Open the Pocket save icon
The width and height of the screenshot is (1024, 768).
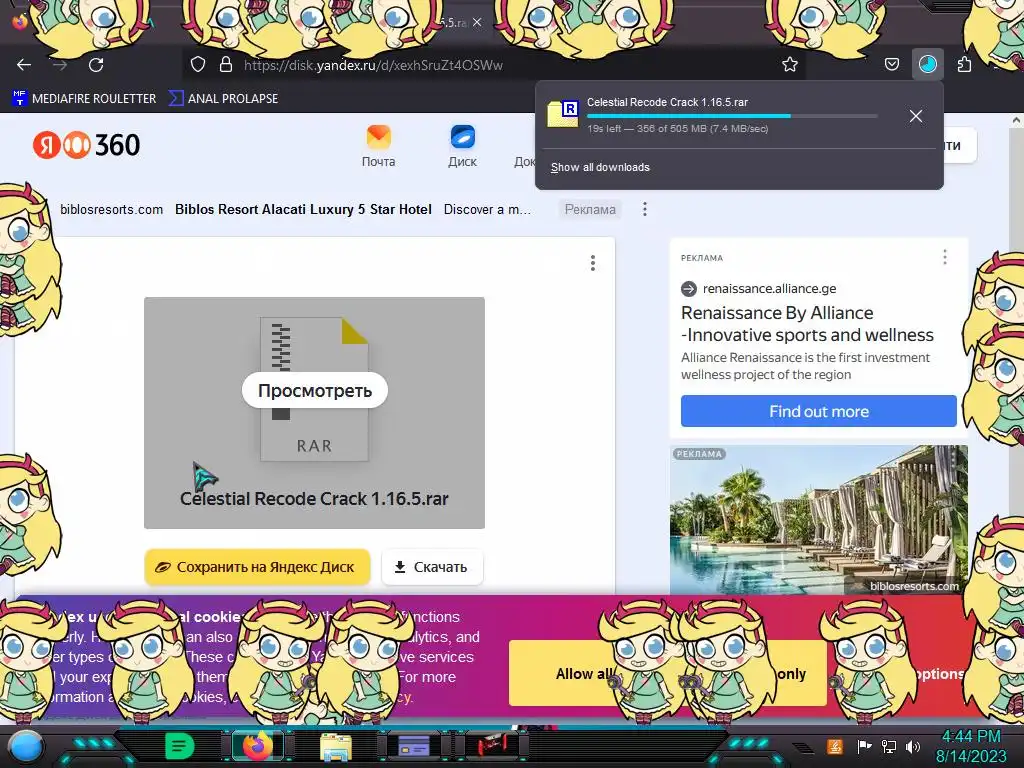point(891,65)
